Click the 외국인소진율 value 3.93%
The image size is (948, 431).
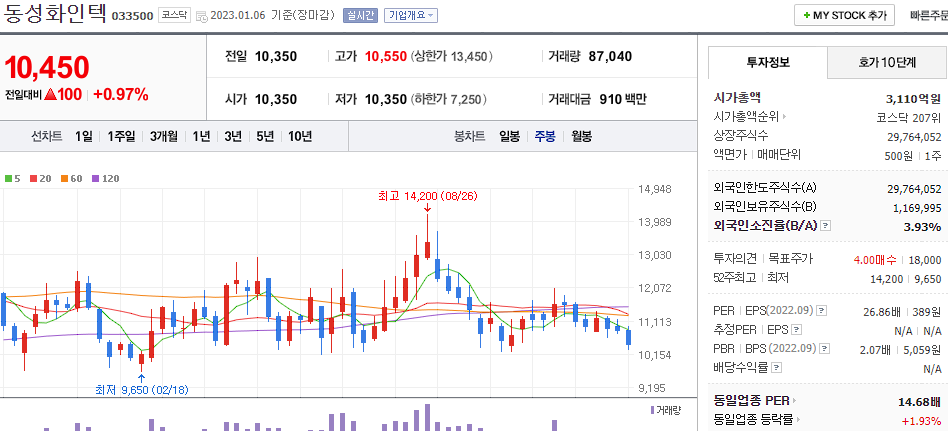[x=922, y=227]
